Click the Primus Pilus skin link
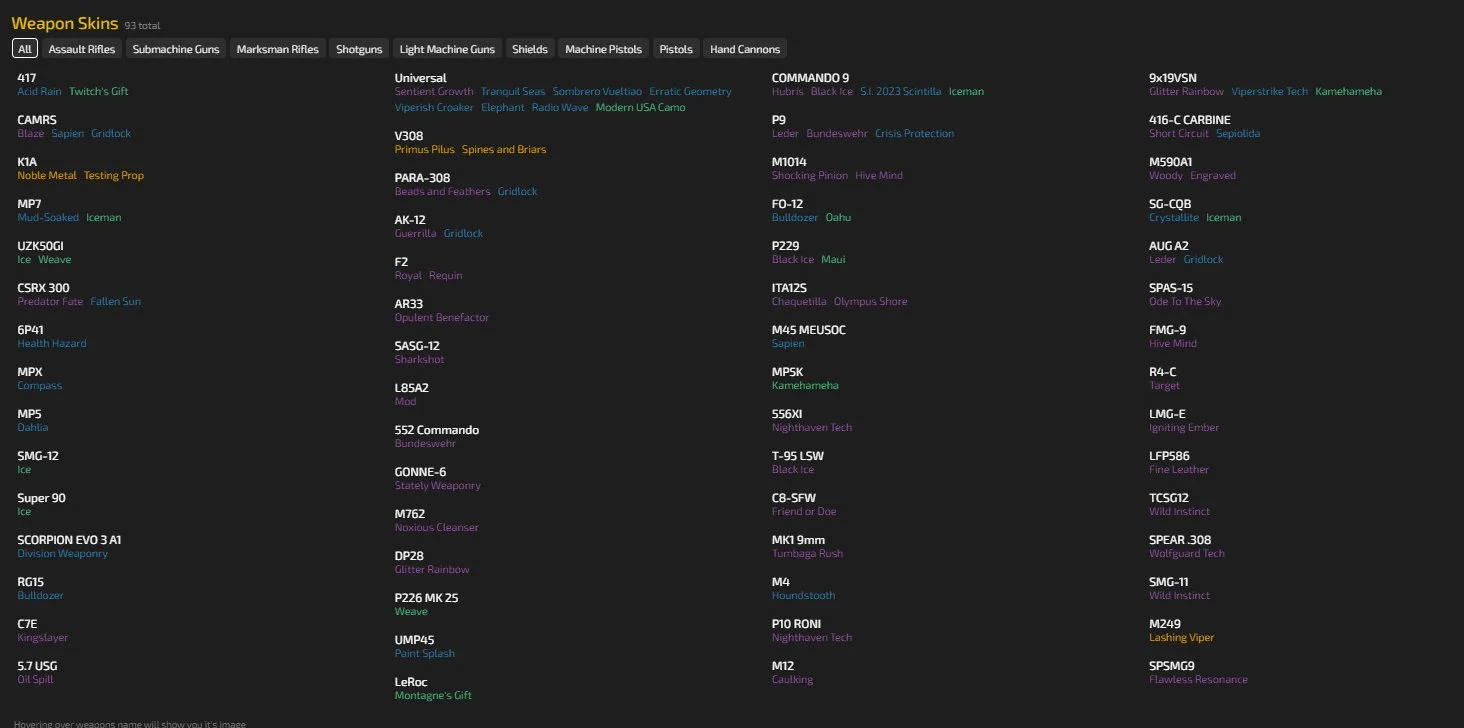 click(425, 149)
